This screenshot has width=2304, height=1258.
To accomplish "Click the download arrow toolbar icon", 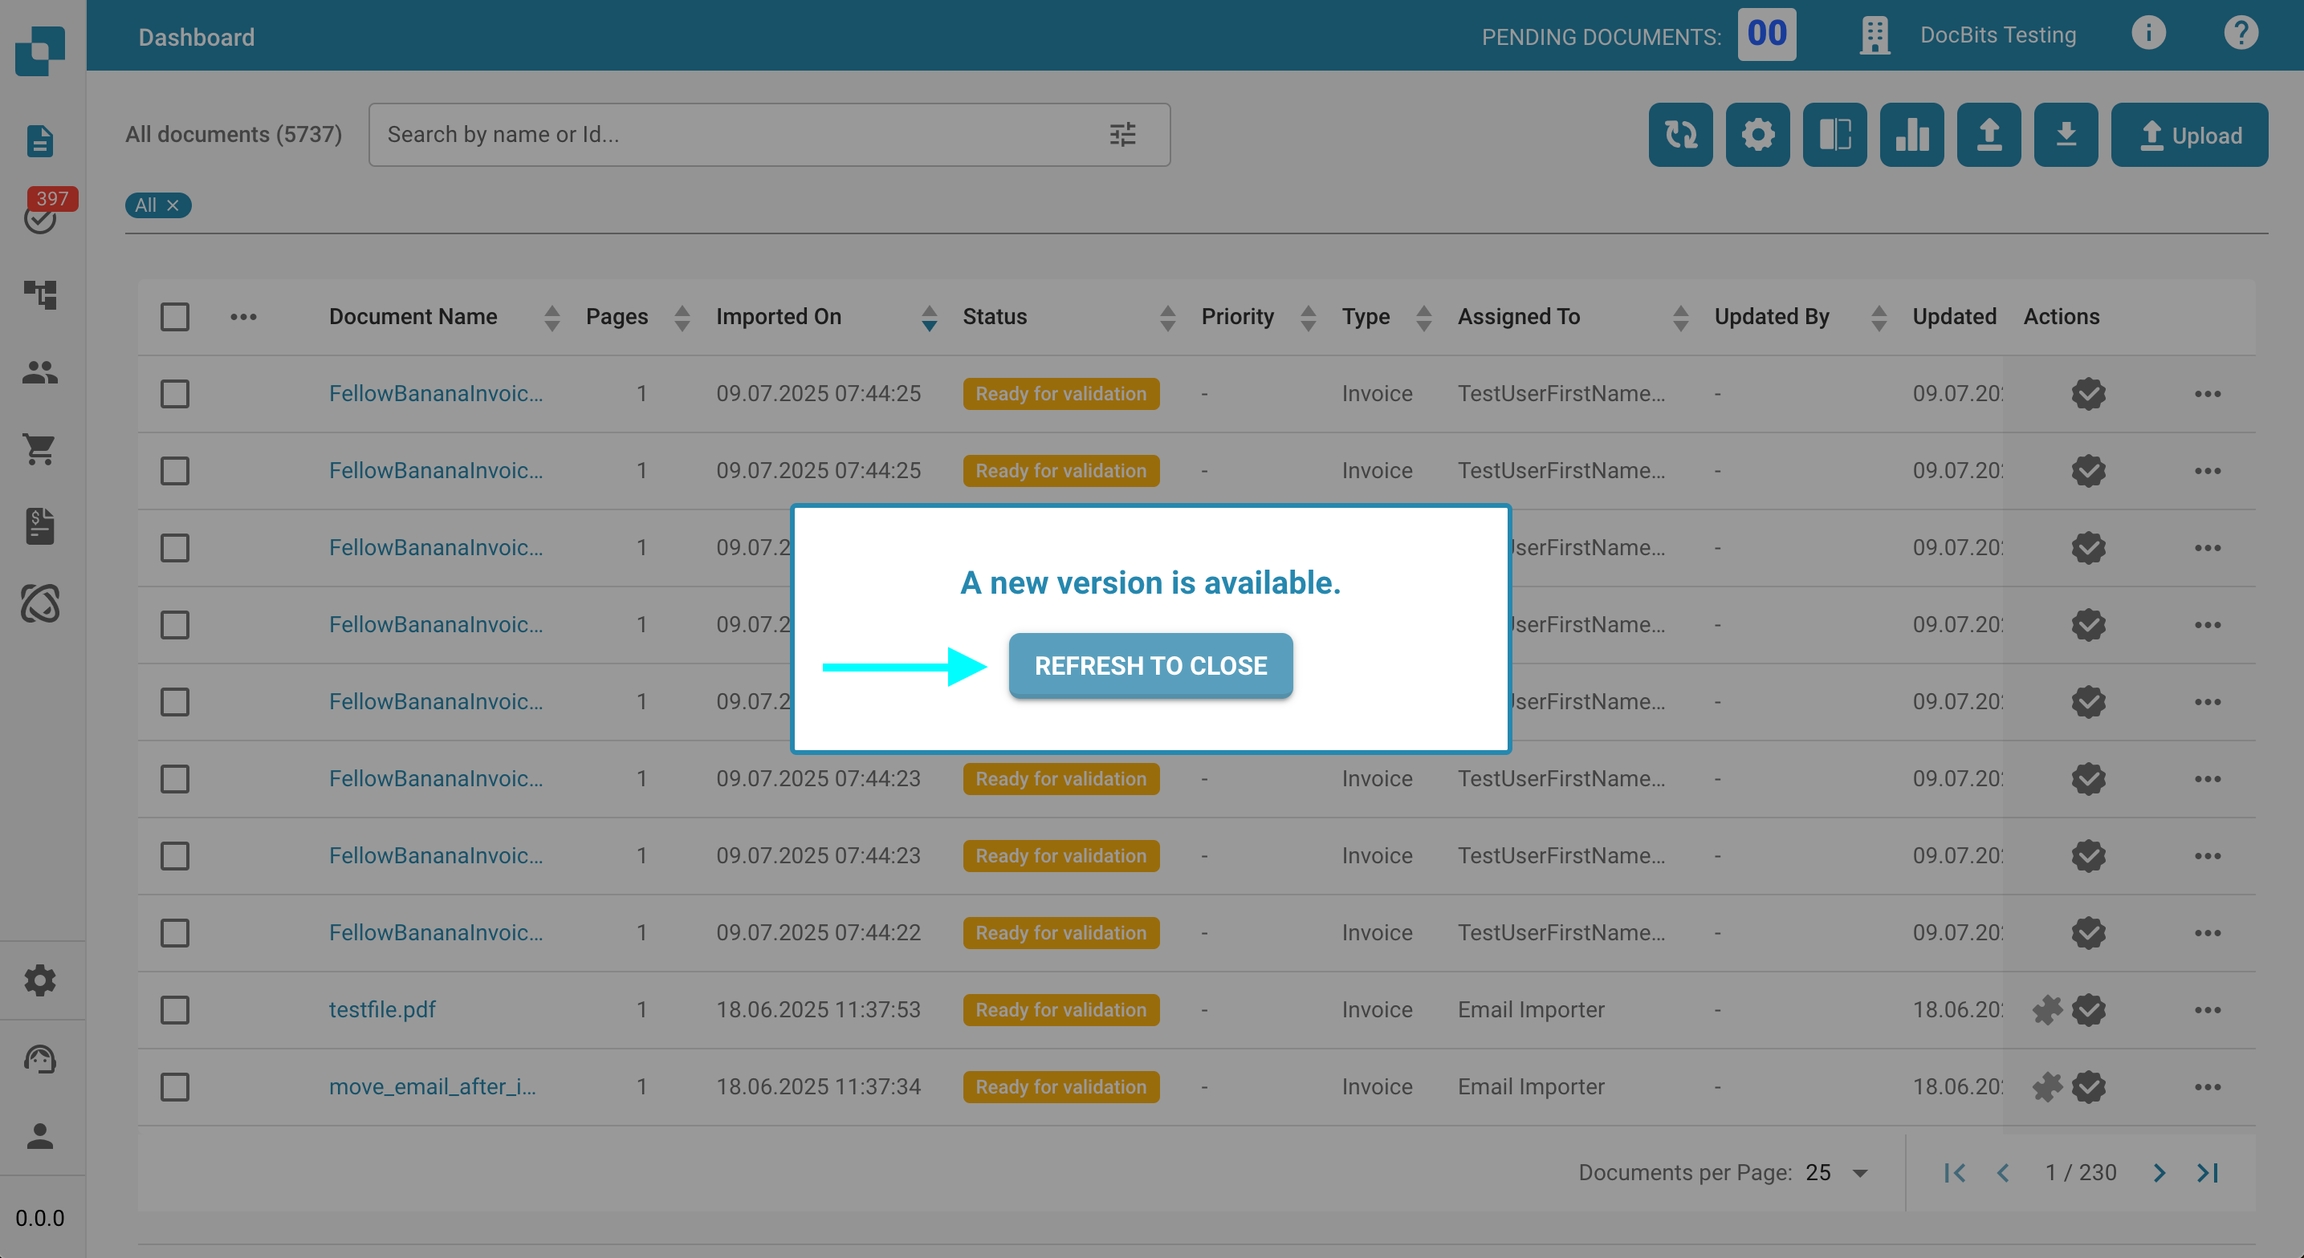I will click(x=2065, y=134).
